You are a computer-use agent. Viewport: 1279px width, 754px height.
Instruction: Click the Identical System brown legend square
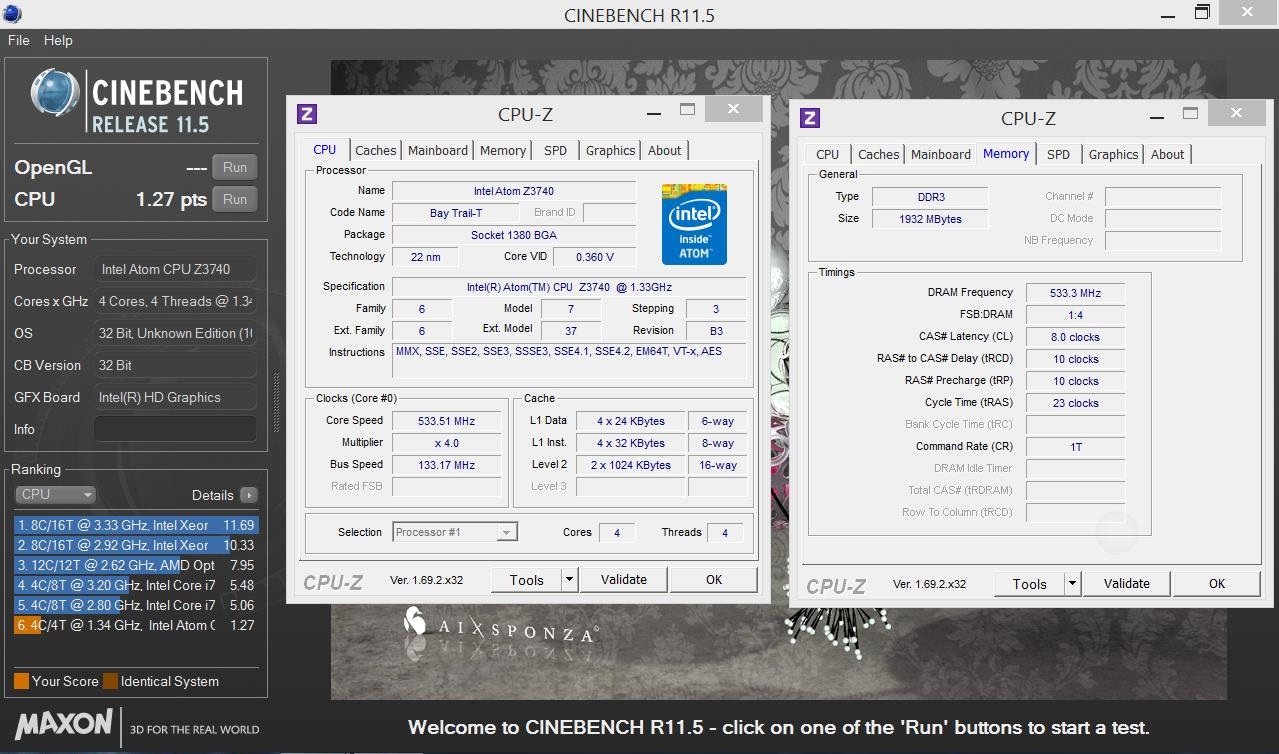[x=110, y=681]
